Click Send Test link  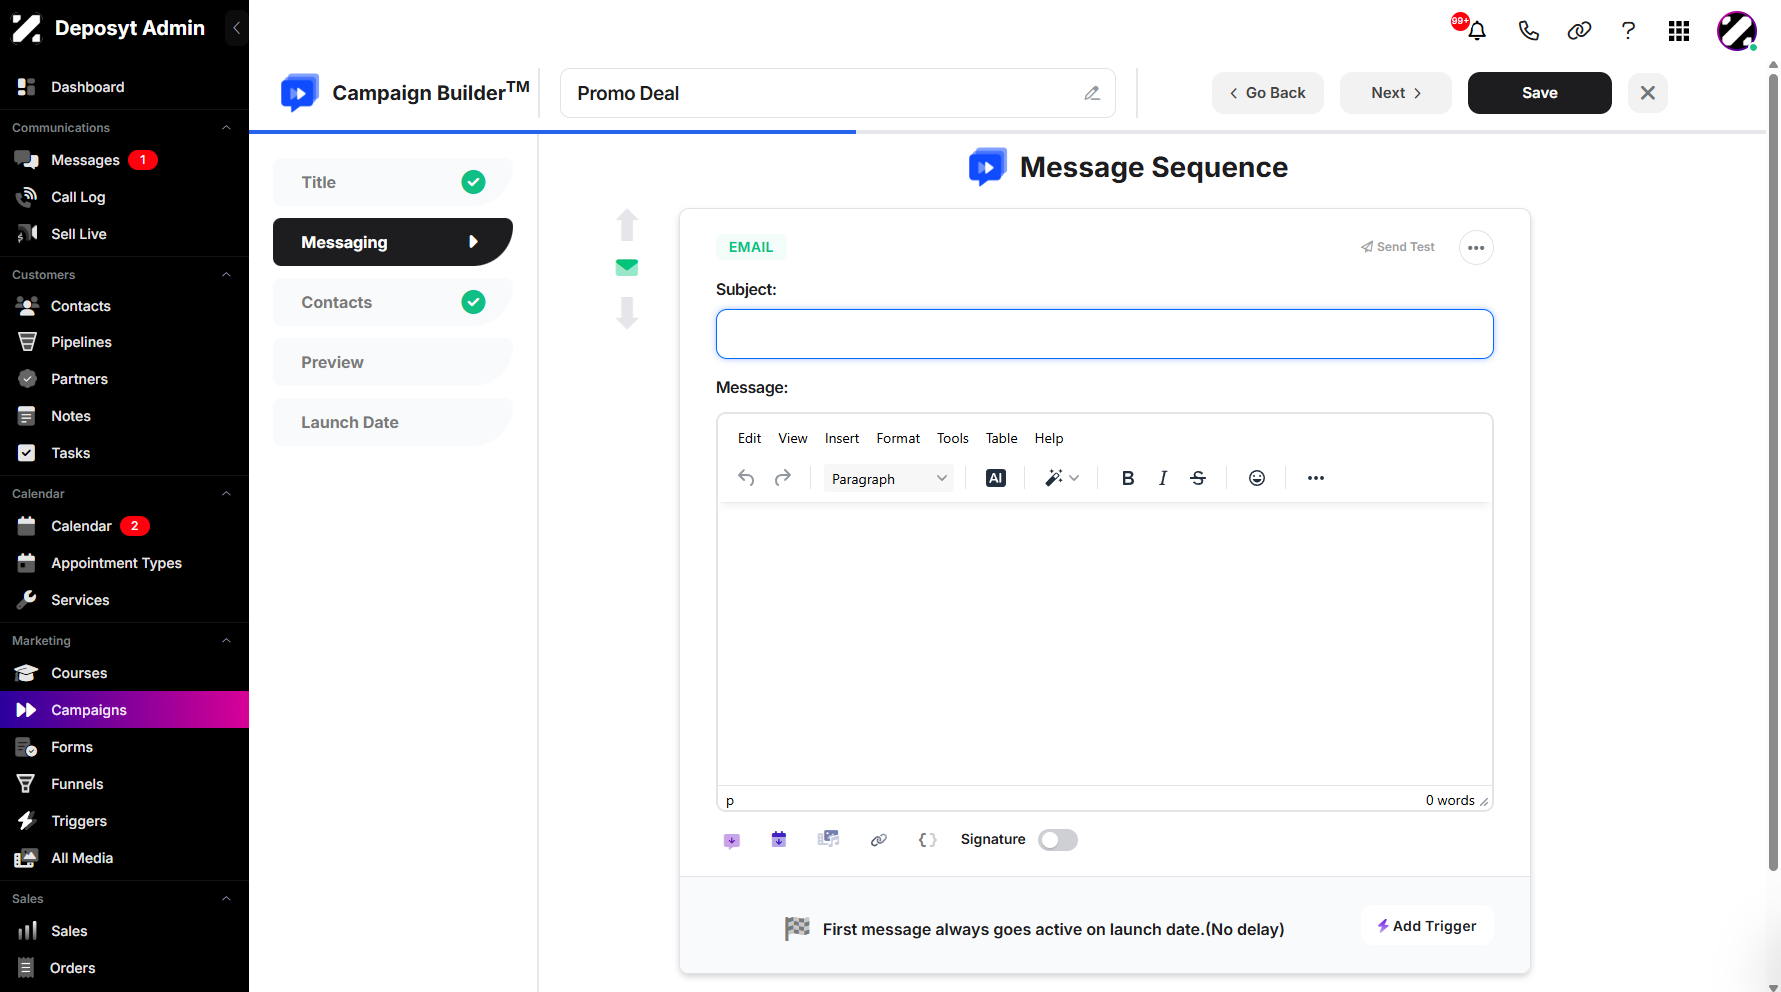pyautogui.click(x=1398, y=247)
